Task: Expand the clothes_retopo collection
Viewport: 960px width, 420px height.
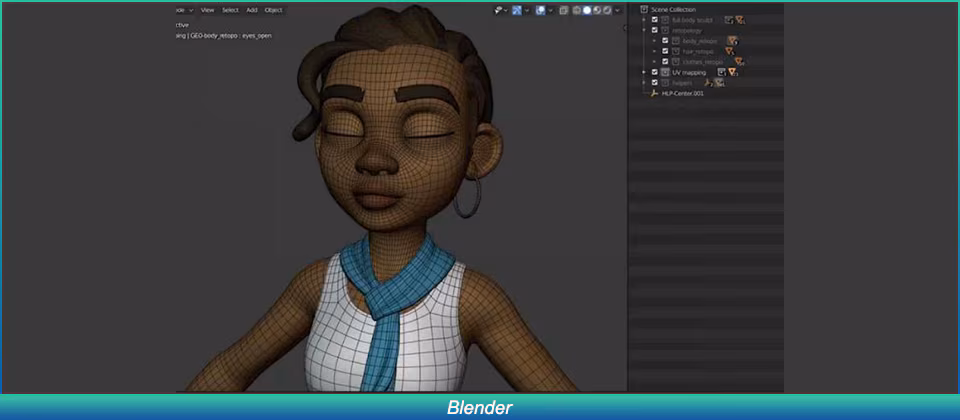Action: pos(654,61)
